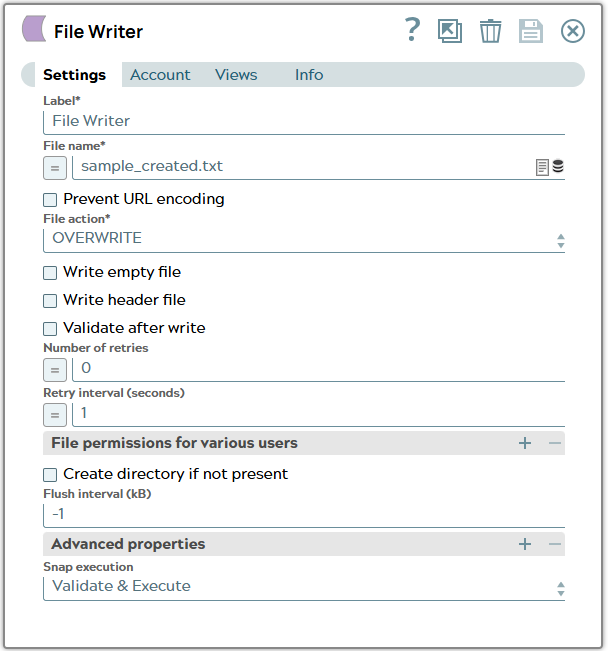Switch to the Settings tab
The width and height of the screenshot is (608, 651).
point(75,75)
